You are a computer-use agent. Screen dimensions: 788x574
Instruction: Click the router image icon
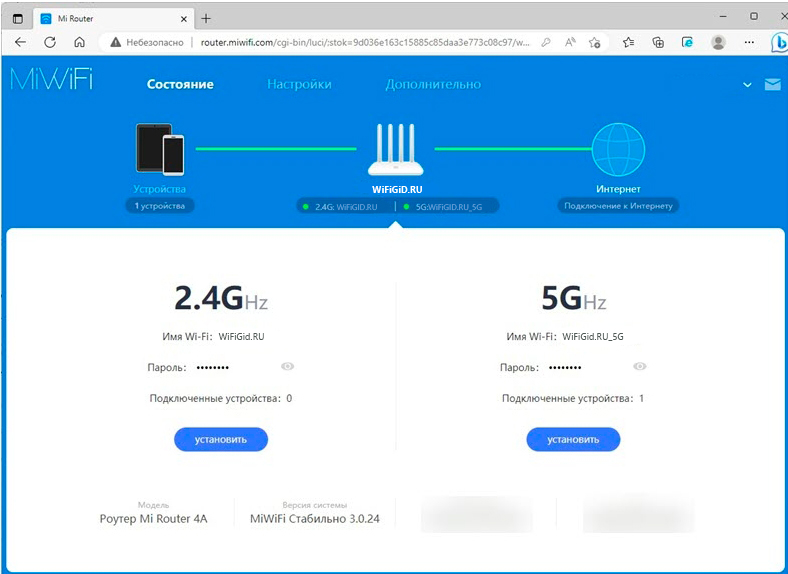point(396,149)
